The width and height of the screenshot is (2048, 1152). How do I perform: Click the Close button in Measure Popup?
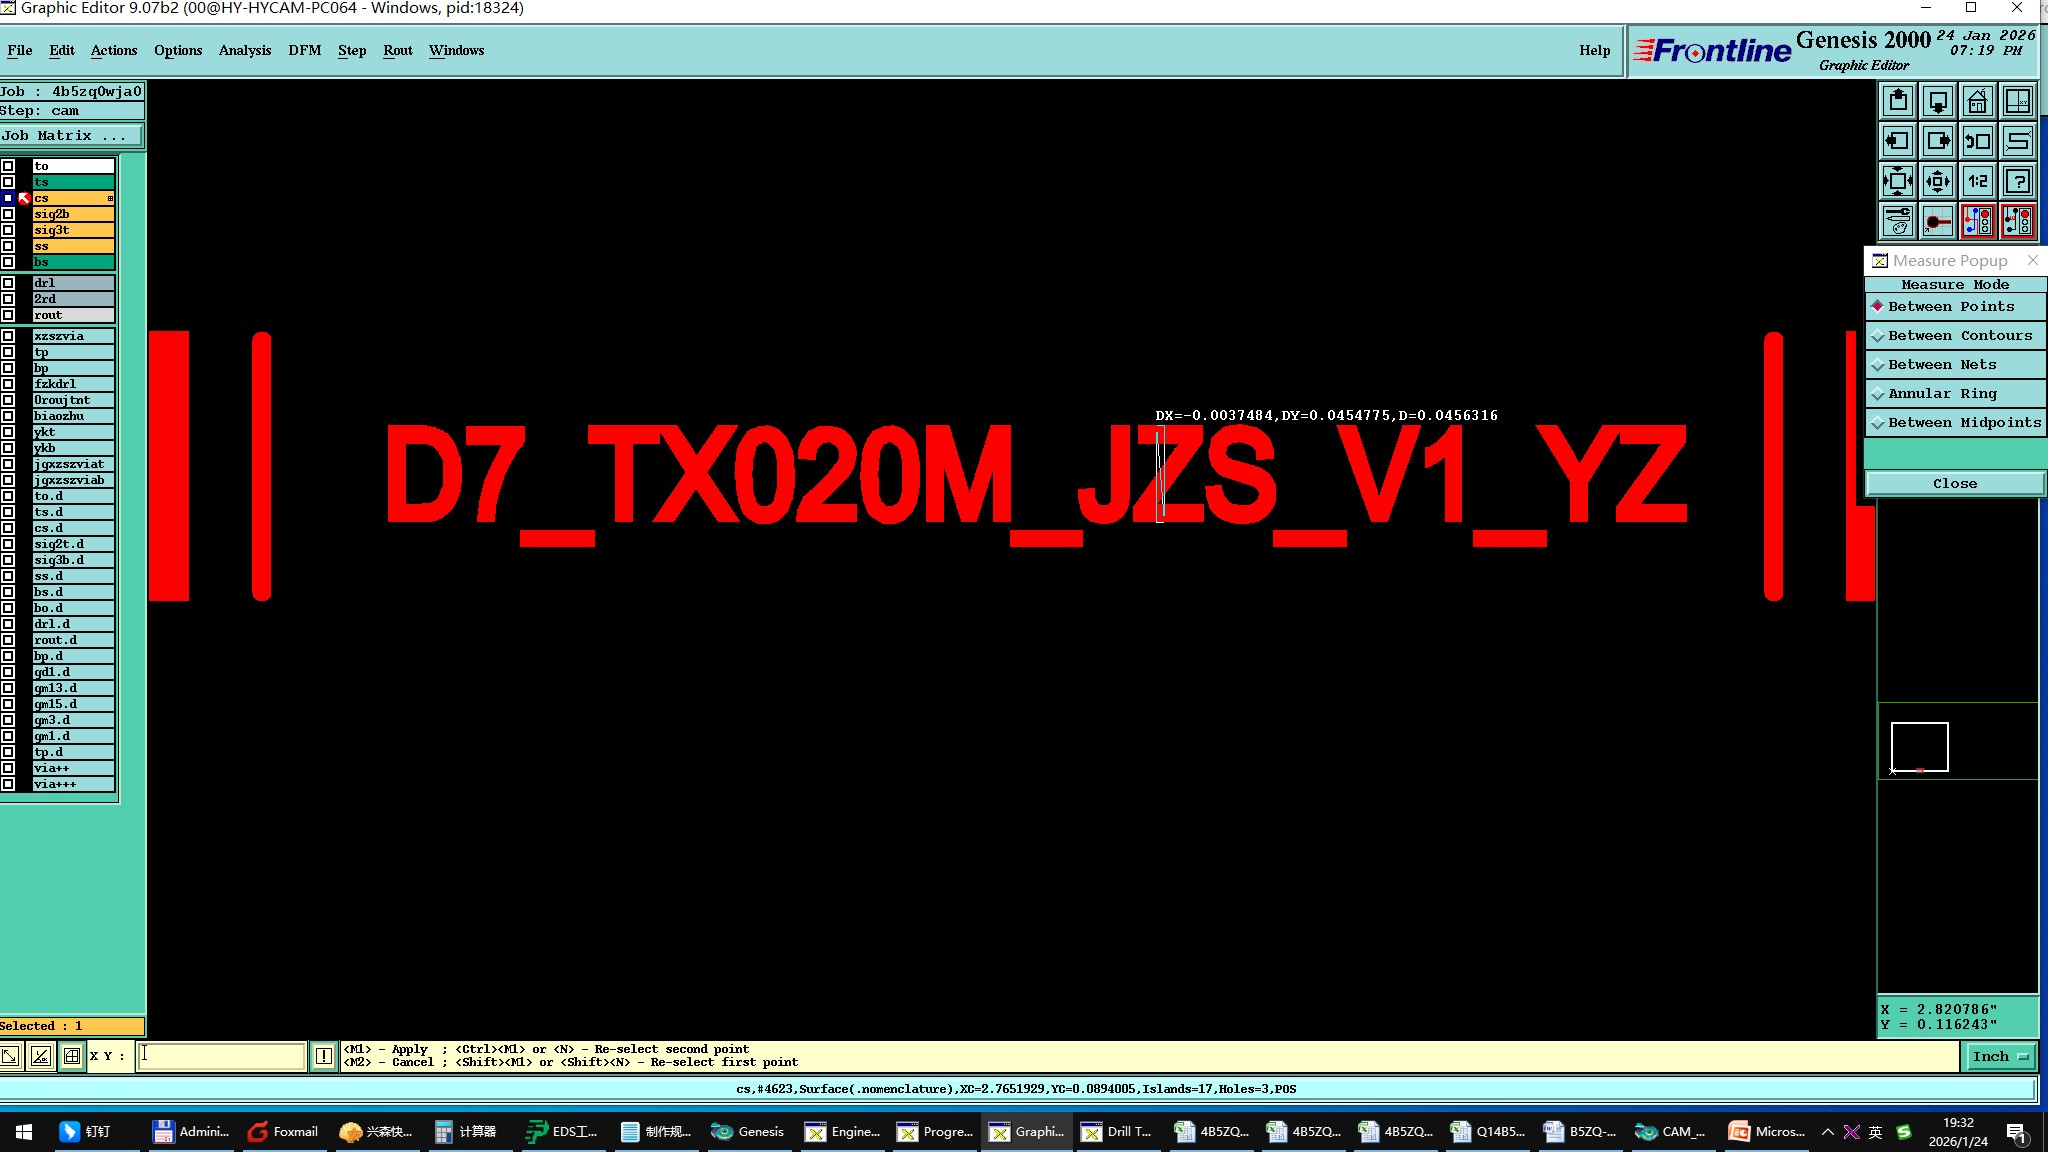click(1954, 484)
